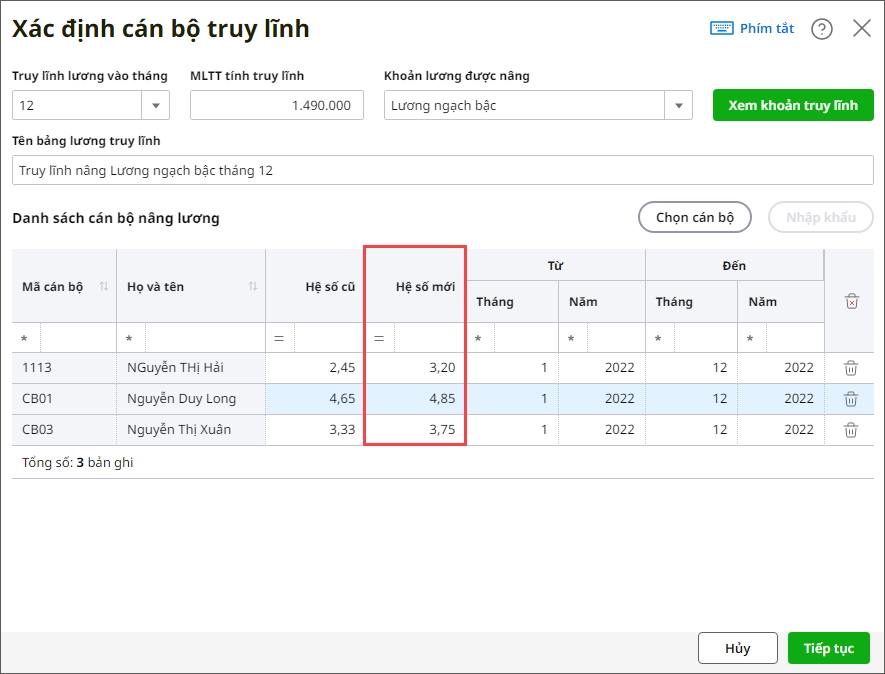Click the delete-all trash icon in table header
The image size is (885, 674).
coord(852,301)
